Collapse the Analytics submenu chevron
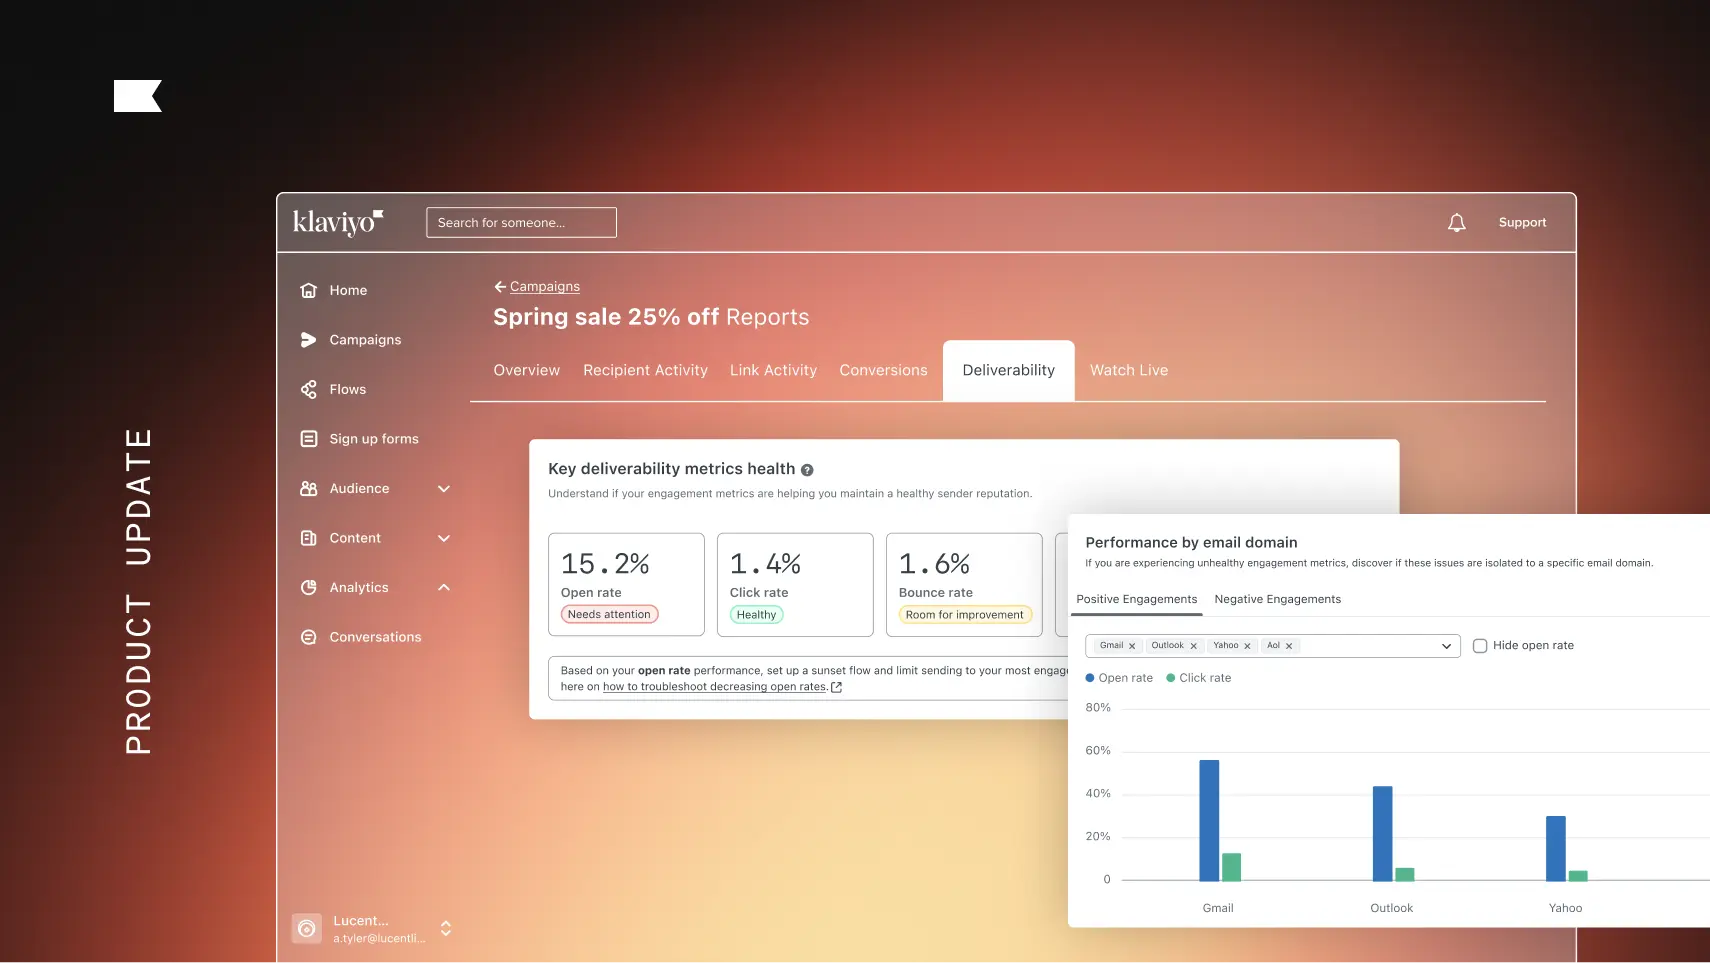Screen dimensions: 1710x963 pyautogui.click(x=444, y=588)
